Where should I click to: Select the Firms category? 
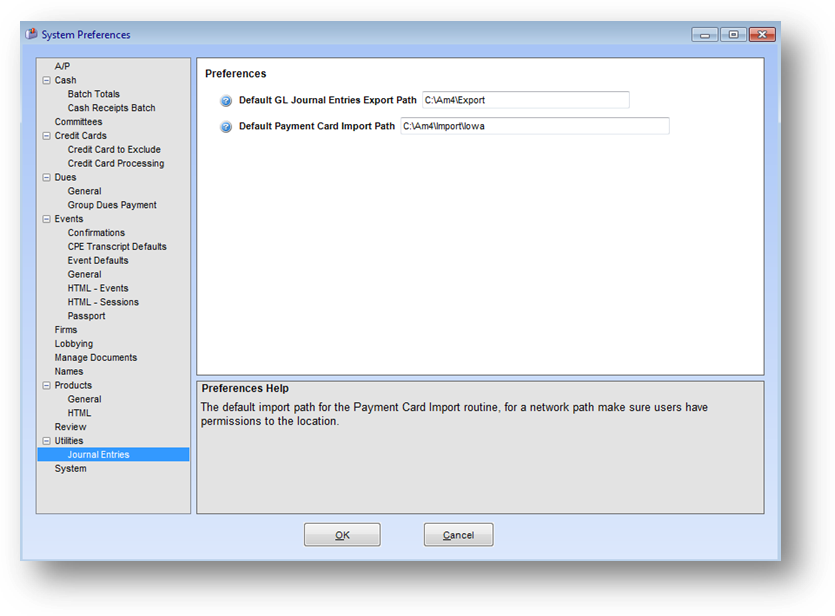(66, 329)
